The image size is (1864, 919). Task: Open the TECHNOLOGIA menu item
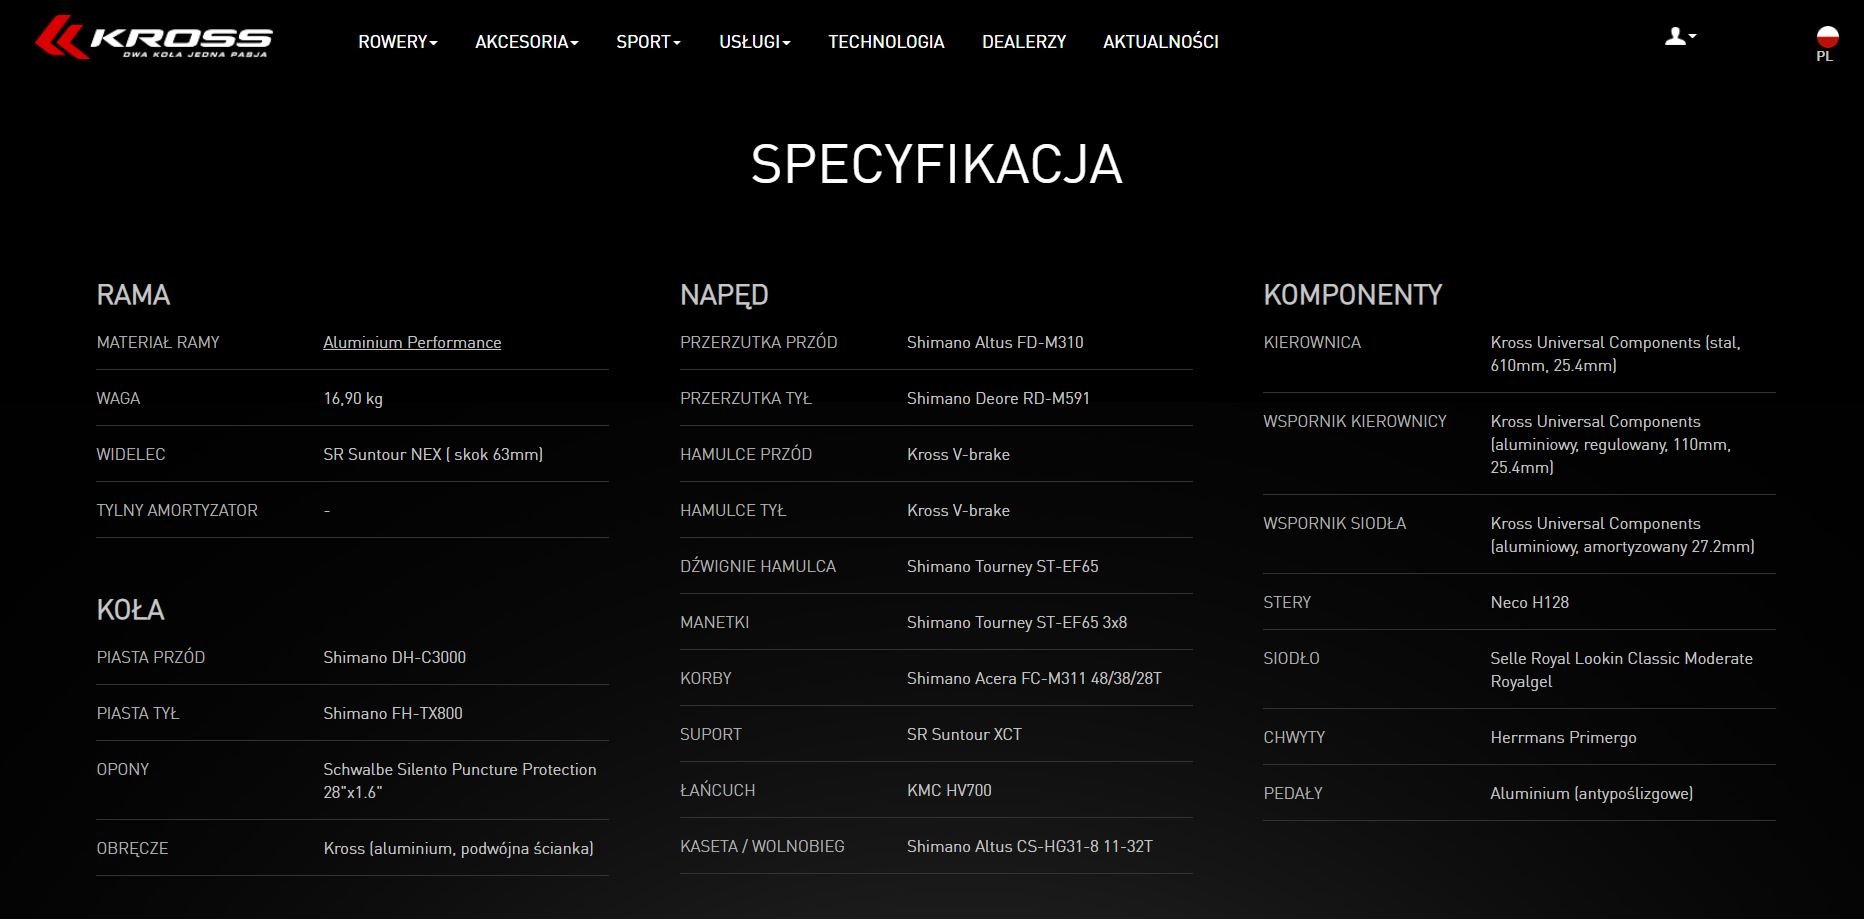886,42
